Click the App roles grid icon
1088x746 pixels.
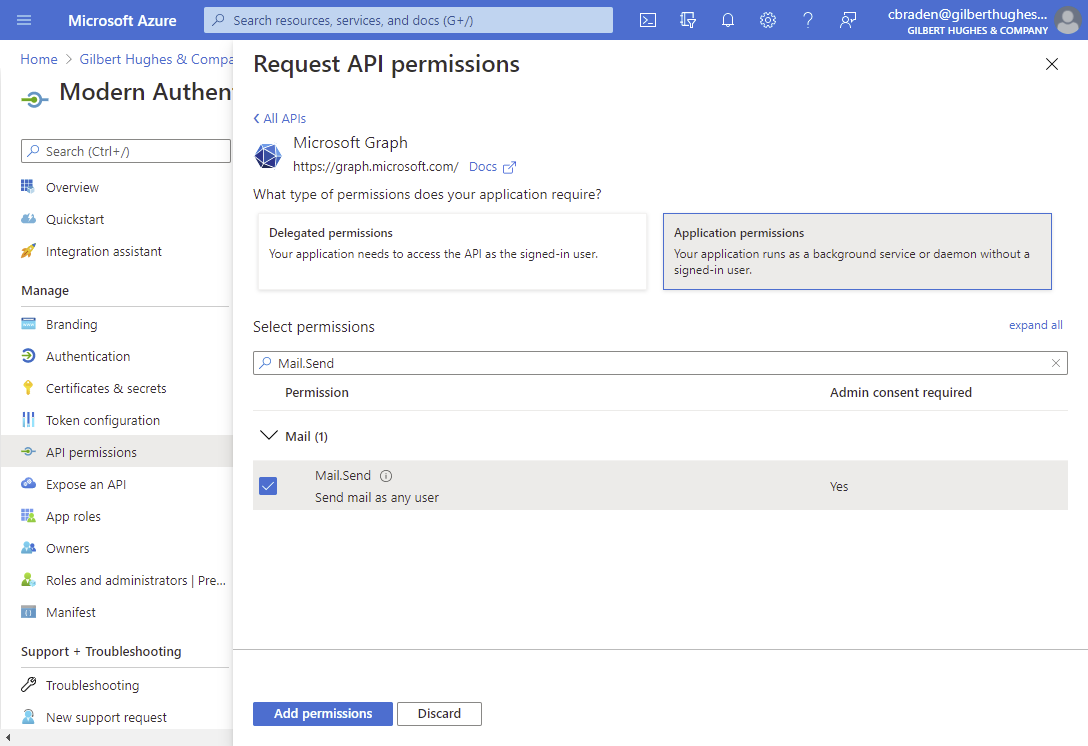click(x=28, y=516)
